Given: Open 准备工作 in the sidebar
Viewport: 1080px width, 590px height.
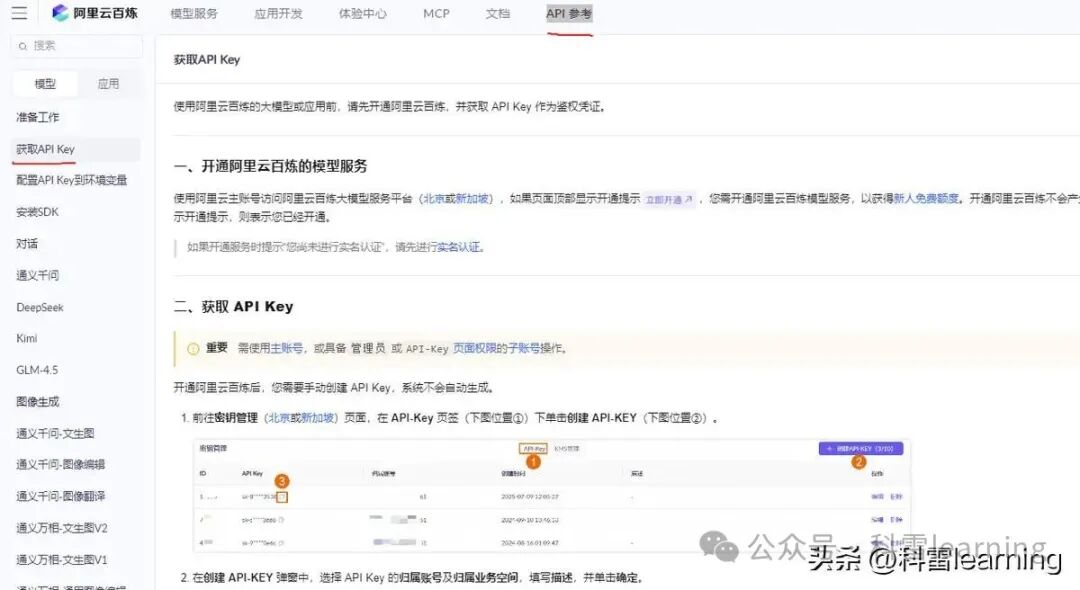Looking at the screenshot, I should (38, 117).
